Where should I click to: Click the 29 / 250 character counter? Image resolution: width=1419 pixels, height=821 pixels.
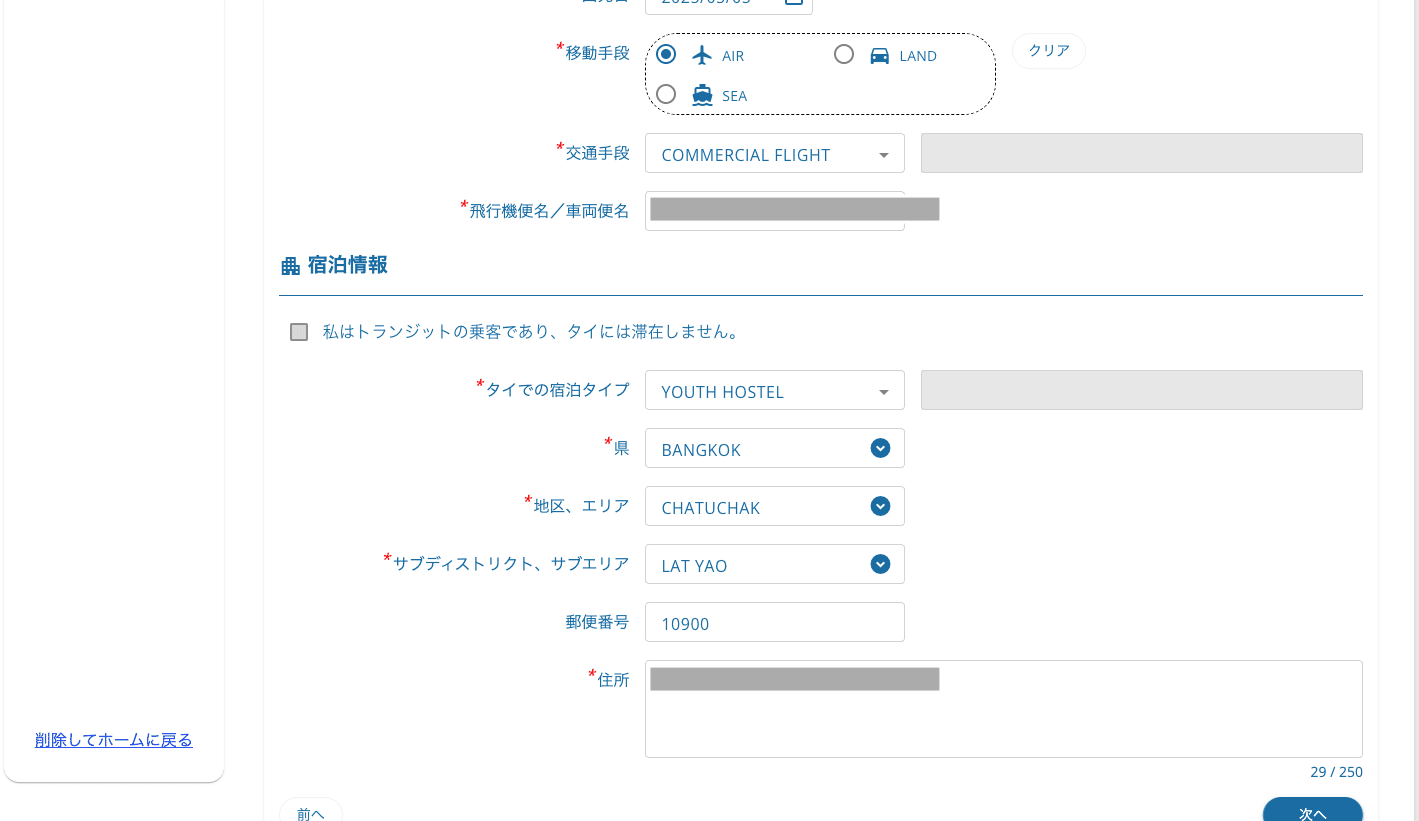click(x=1336, y=772)
